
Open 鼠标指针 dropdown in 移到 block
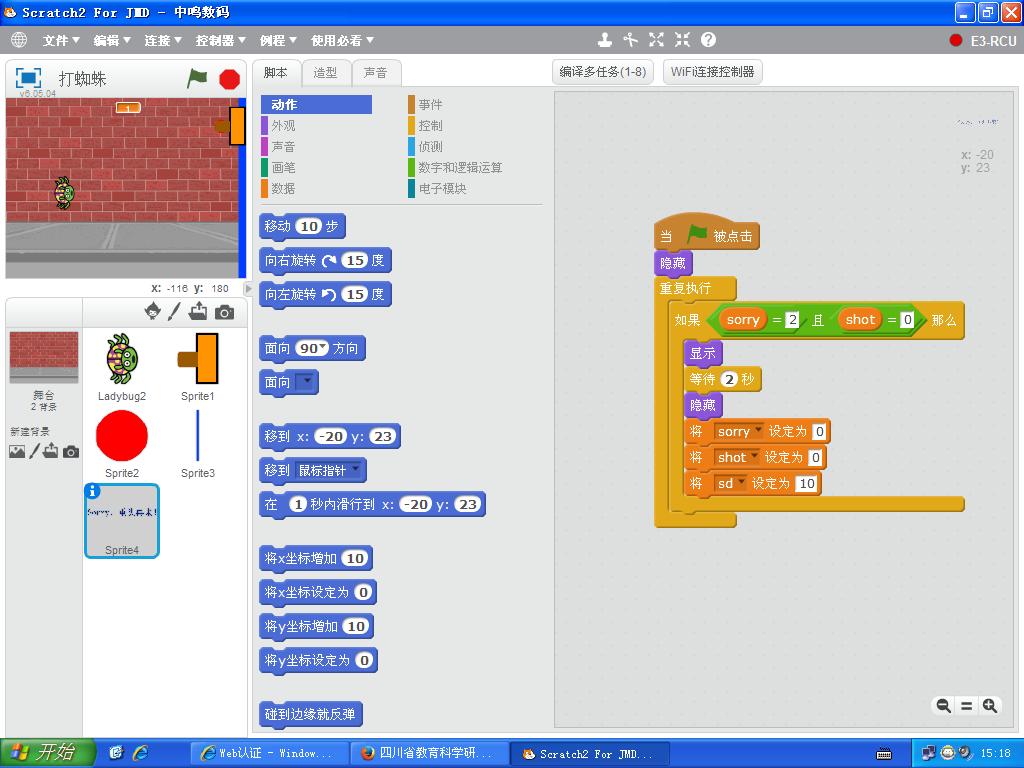[354, 470]
